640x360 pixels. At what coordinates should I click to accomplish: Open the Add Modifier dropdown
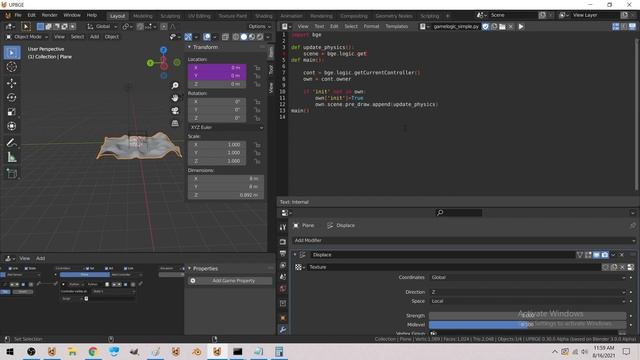(x=464, y=240)
